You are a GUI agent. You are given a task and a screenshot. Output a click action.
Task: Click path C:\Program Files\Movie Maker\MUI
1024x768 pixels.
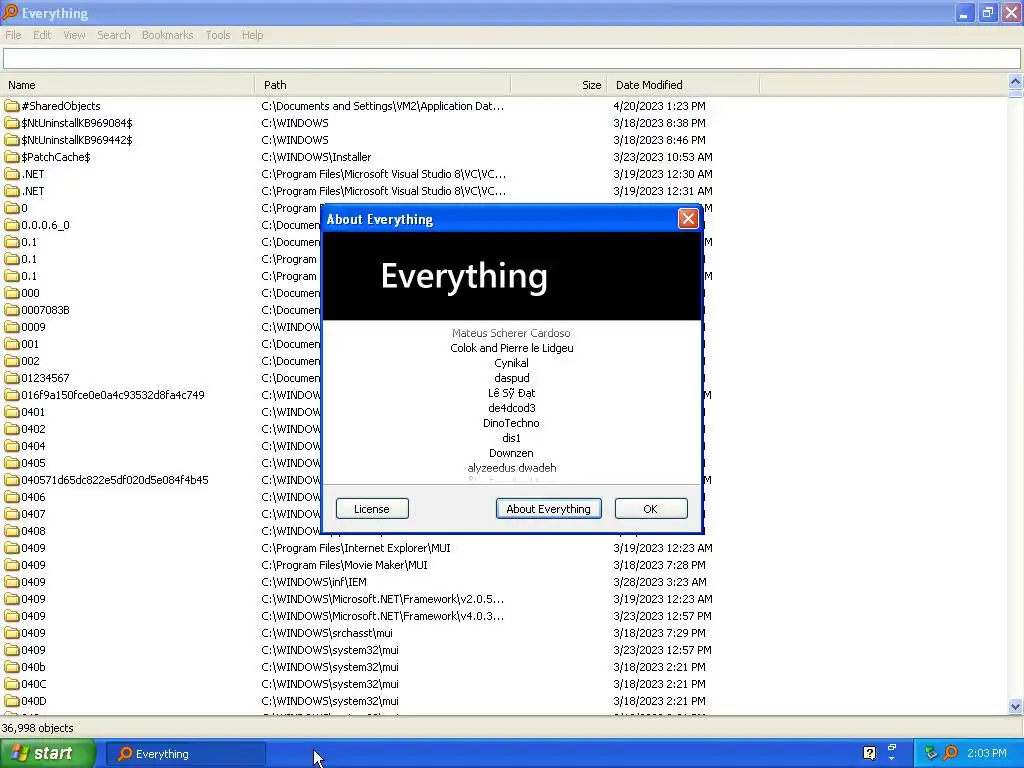344,565
